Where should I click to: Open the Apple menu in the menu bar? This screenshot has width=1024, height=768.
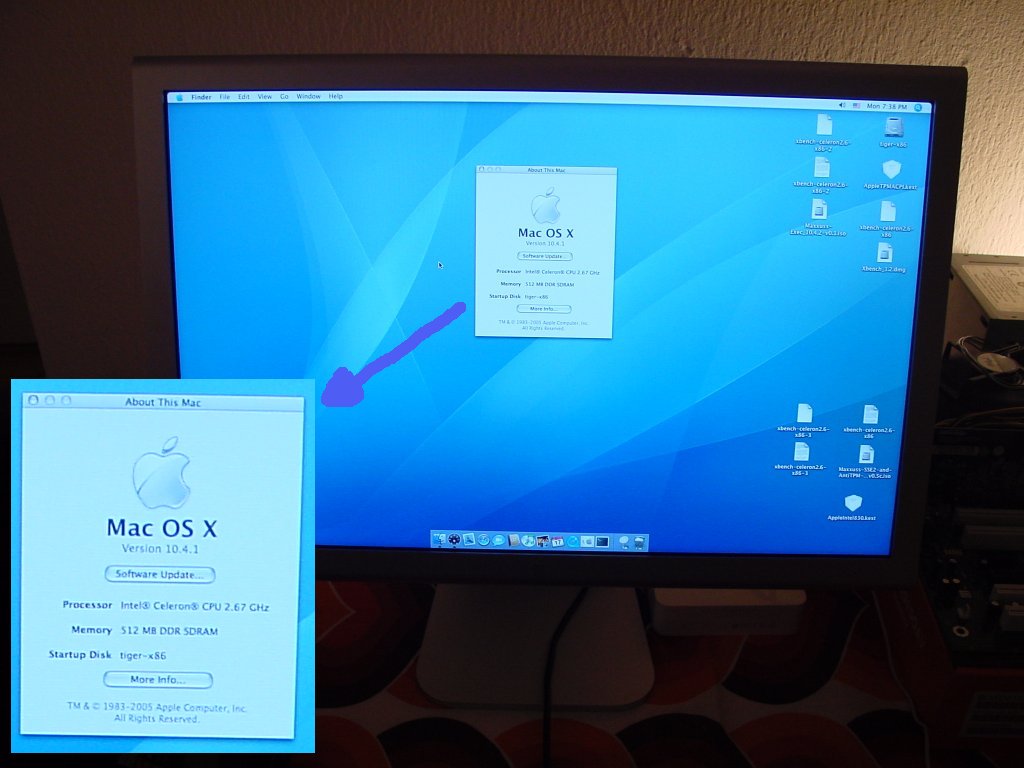180,97
